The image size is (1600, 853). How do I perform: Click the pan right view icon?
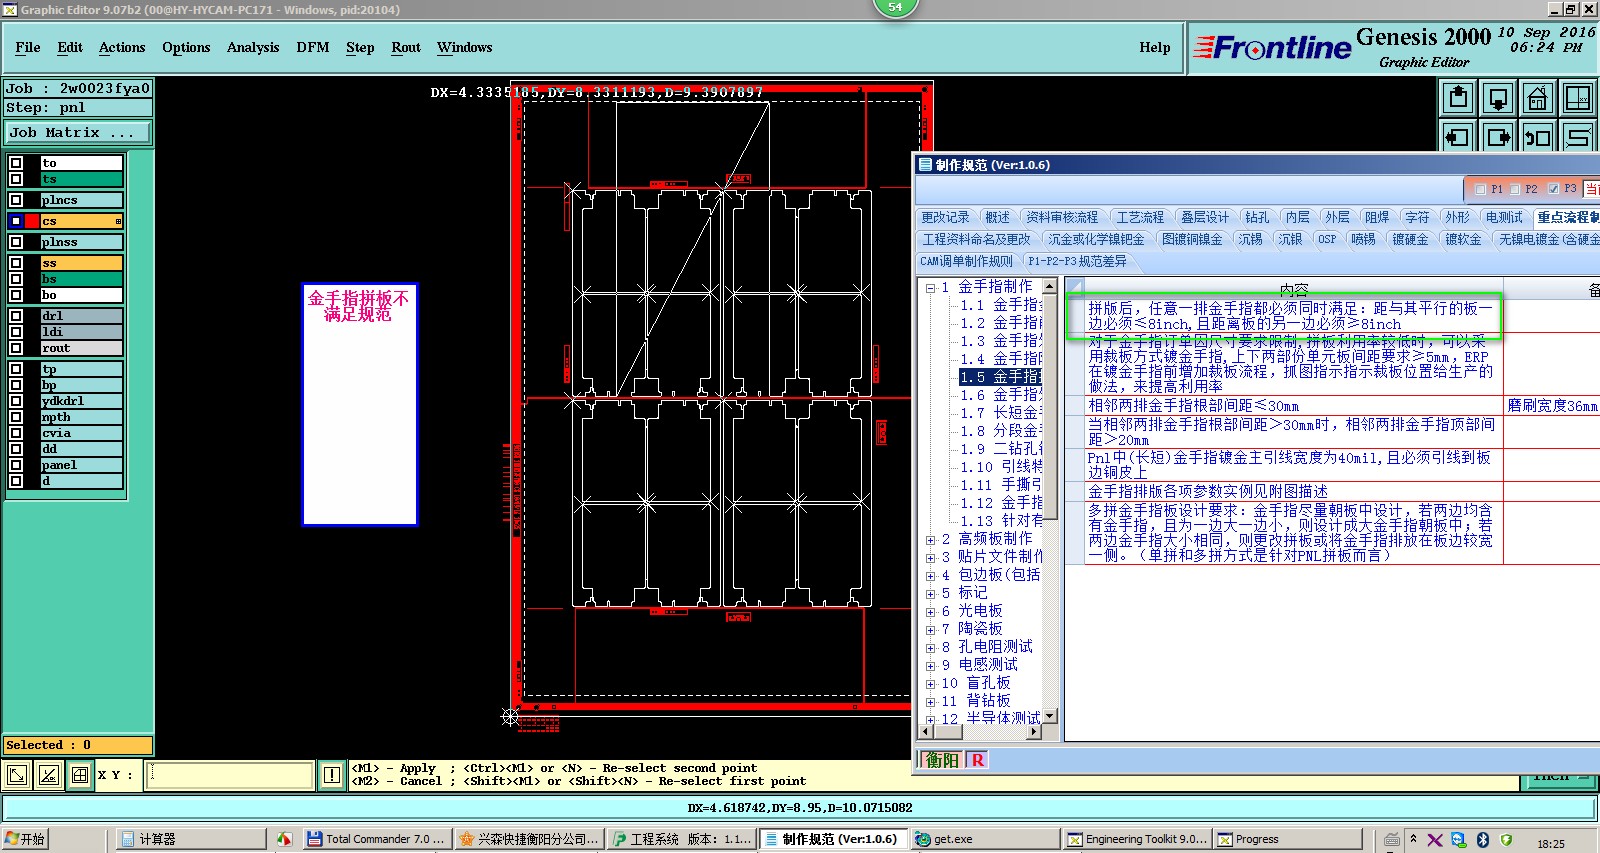click(x=1498, y=137)
